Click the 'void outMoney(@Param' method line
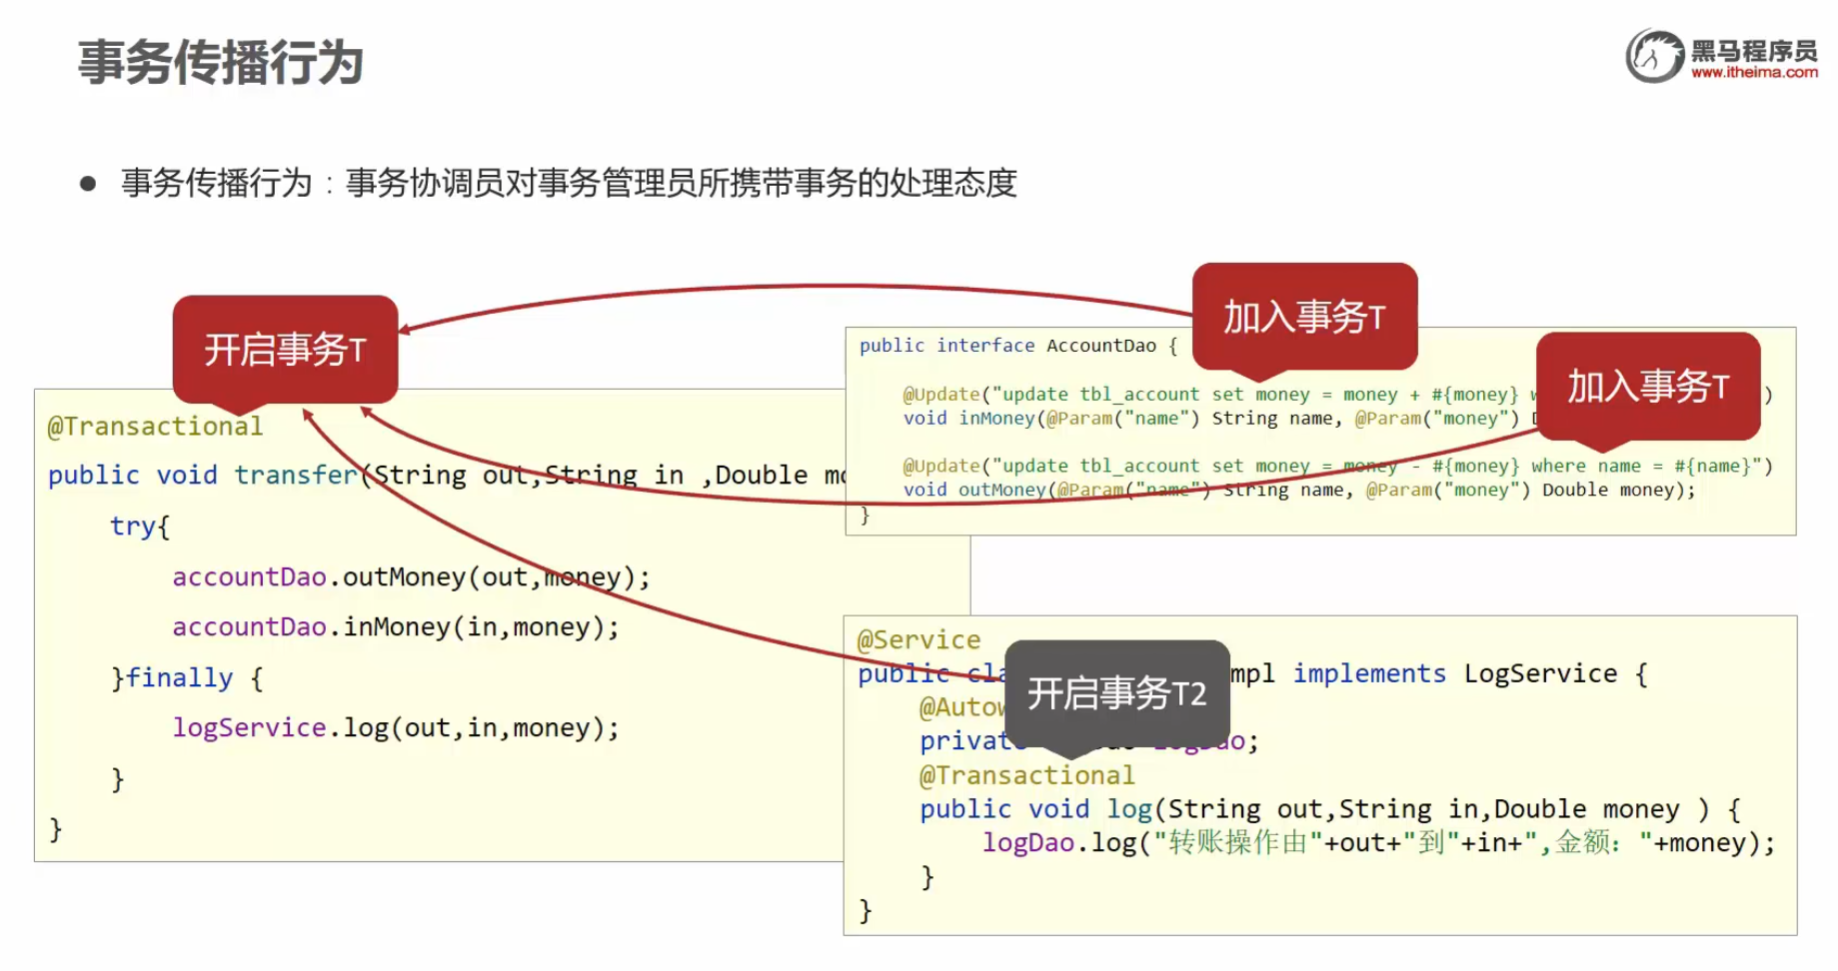The height and width of the screenshot is (971, 1838). tap(1300, 490)
